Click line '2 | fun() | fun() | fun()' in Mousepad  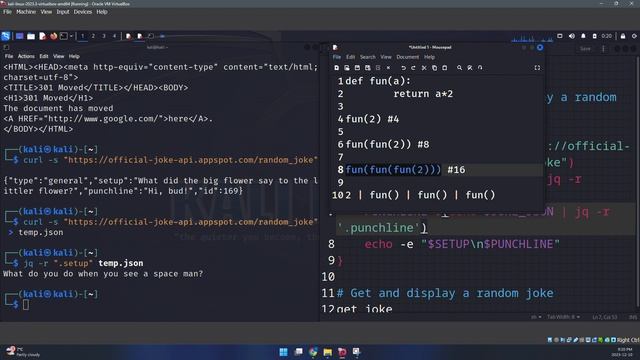pos(420,195)
